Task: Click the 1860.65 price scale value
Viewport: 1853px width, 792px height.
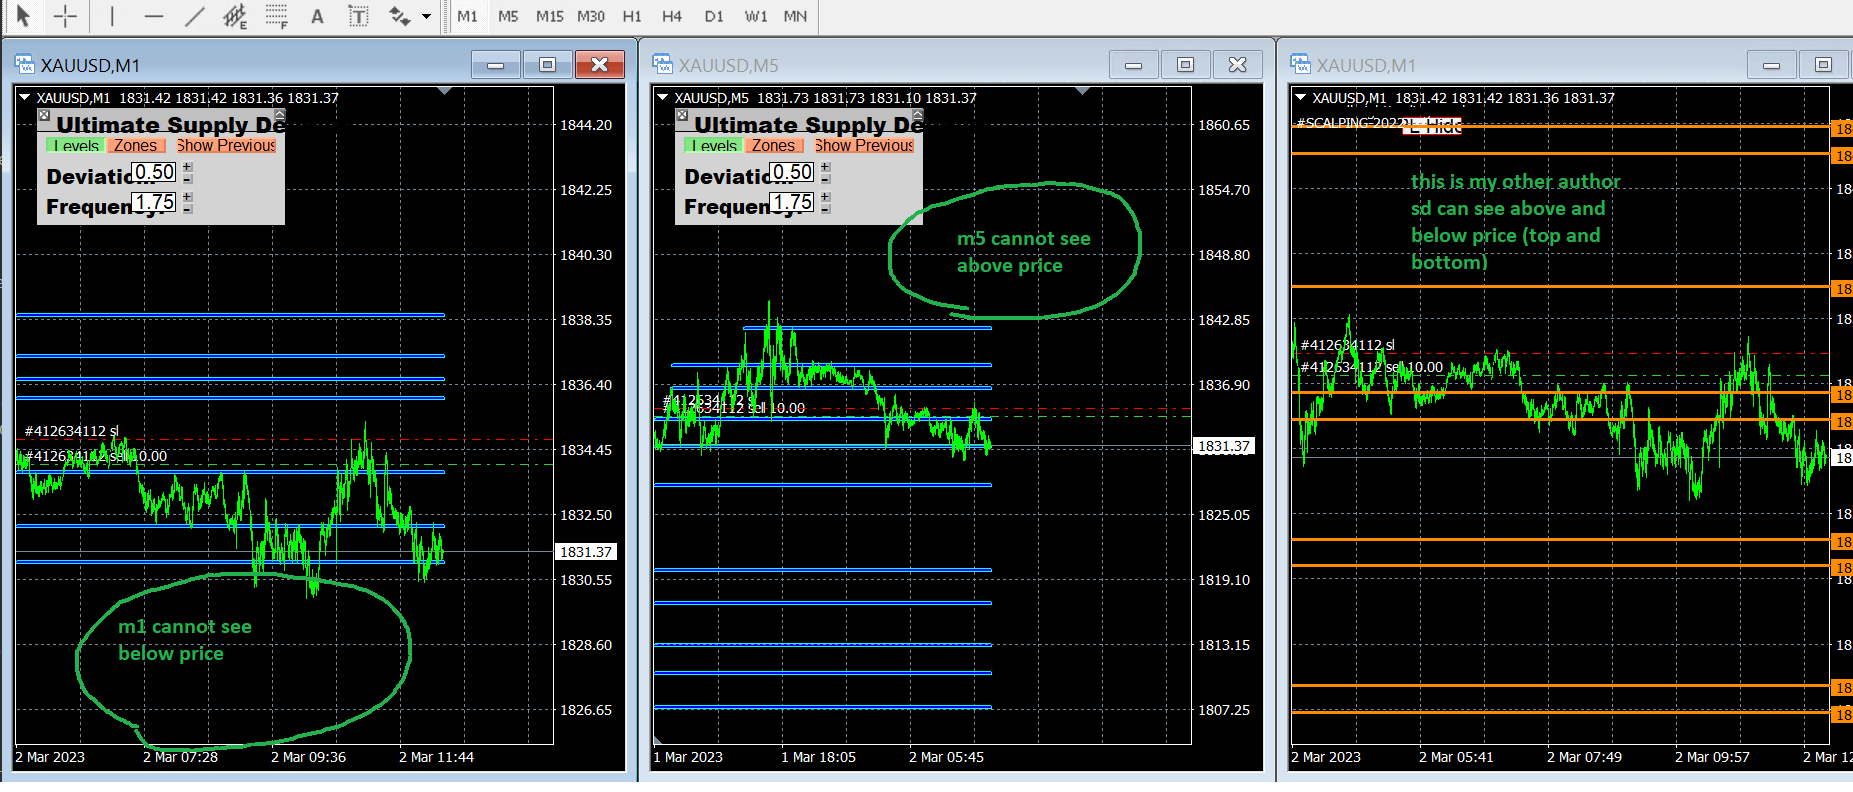Action: pos(1224,125)
